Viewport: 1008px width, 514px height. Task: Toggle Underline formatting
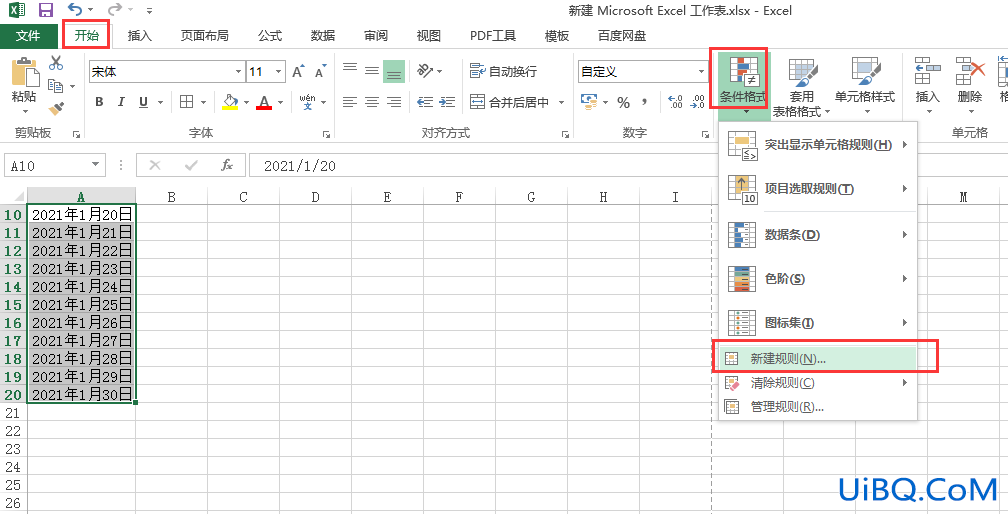[x=143, y=102]
